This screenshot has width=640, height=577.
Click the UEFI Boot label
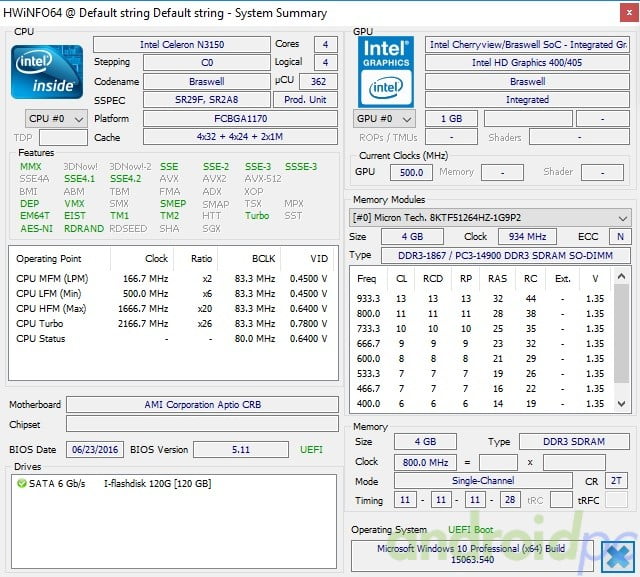471,530
